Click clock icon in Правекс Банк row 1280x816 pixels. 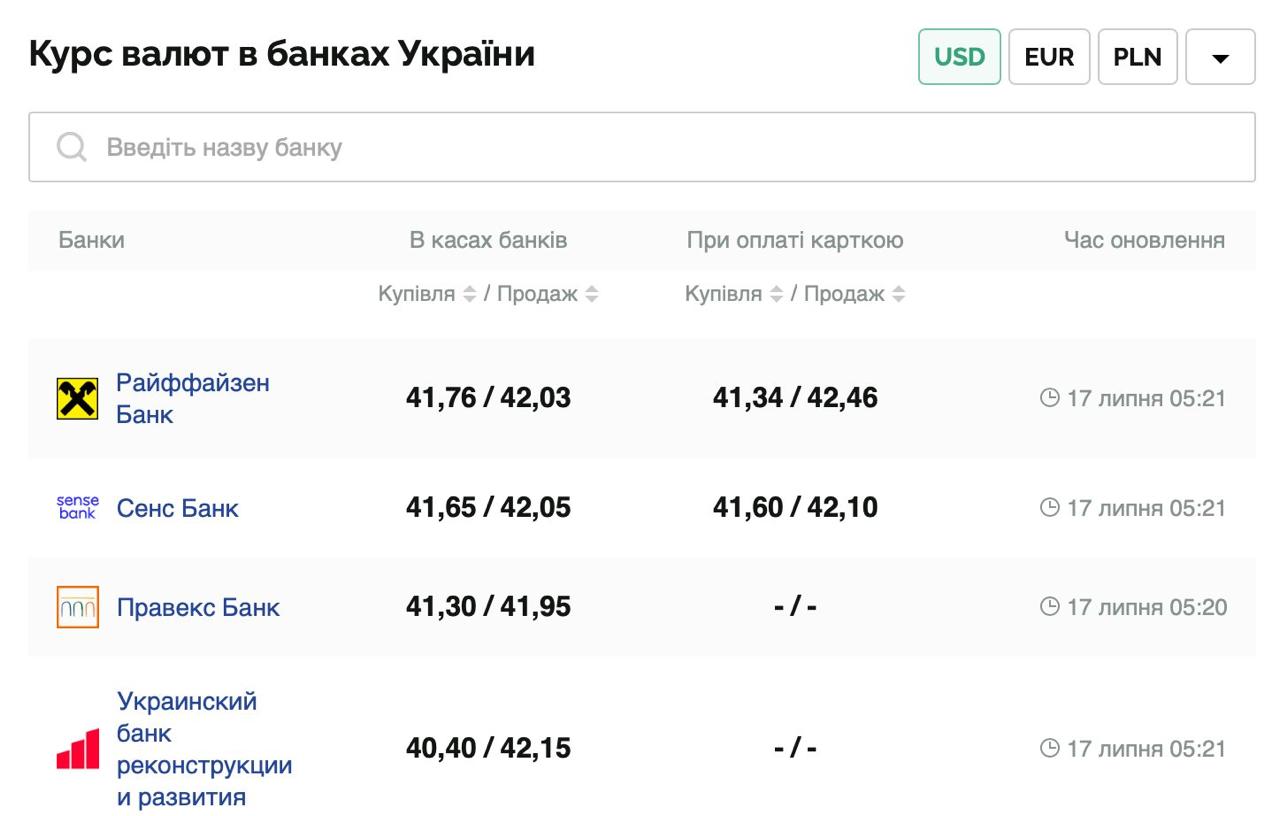(1049, 607)
